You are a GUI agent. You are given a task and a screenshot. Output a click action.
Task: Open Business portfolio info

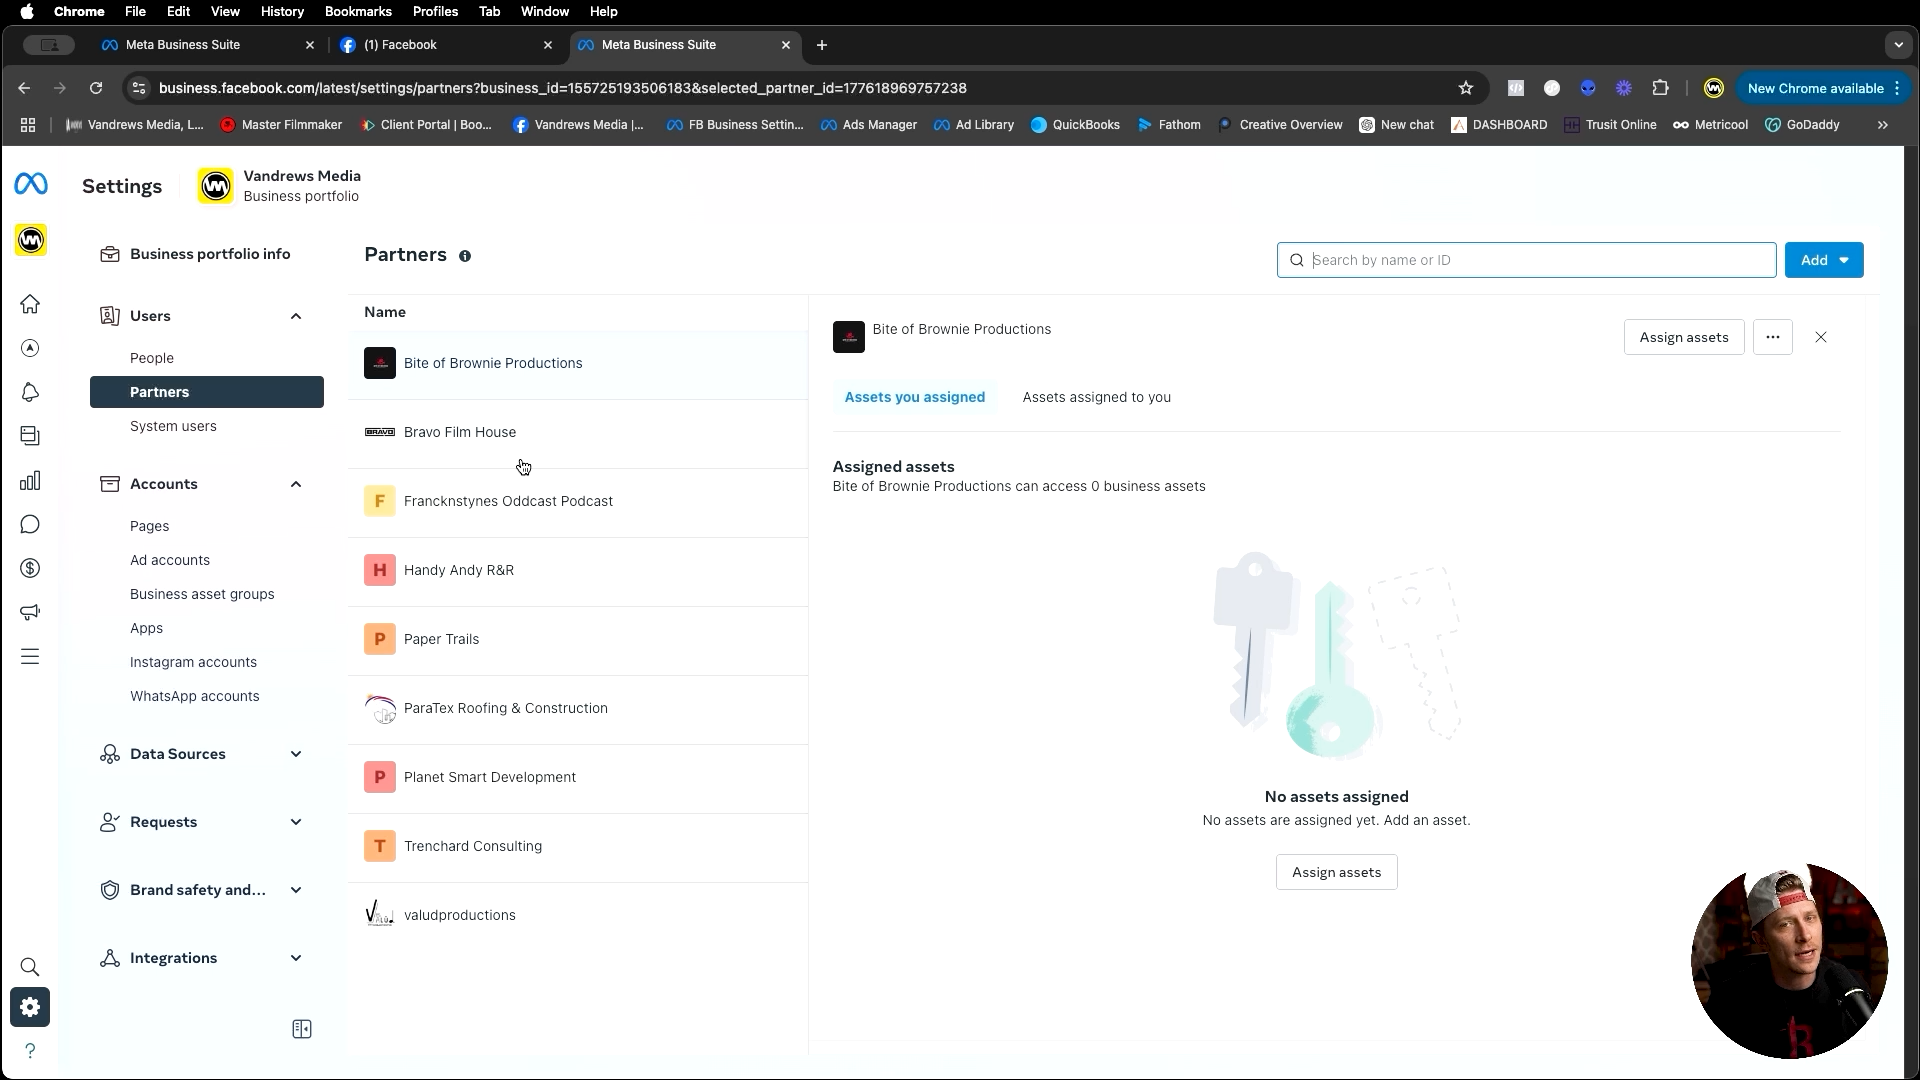[207, 254]
